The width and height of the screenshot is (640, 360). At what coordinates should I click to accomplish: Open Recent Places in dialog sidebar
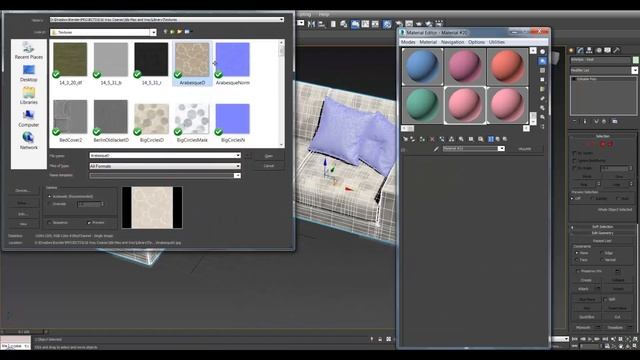29,51
